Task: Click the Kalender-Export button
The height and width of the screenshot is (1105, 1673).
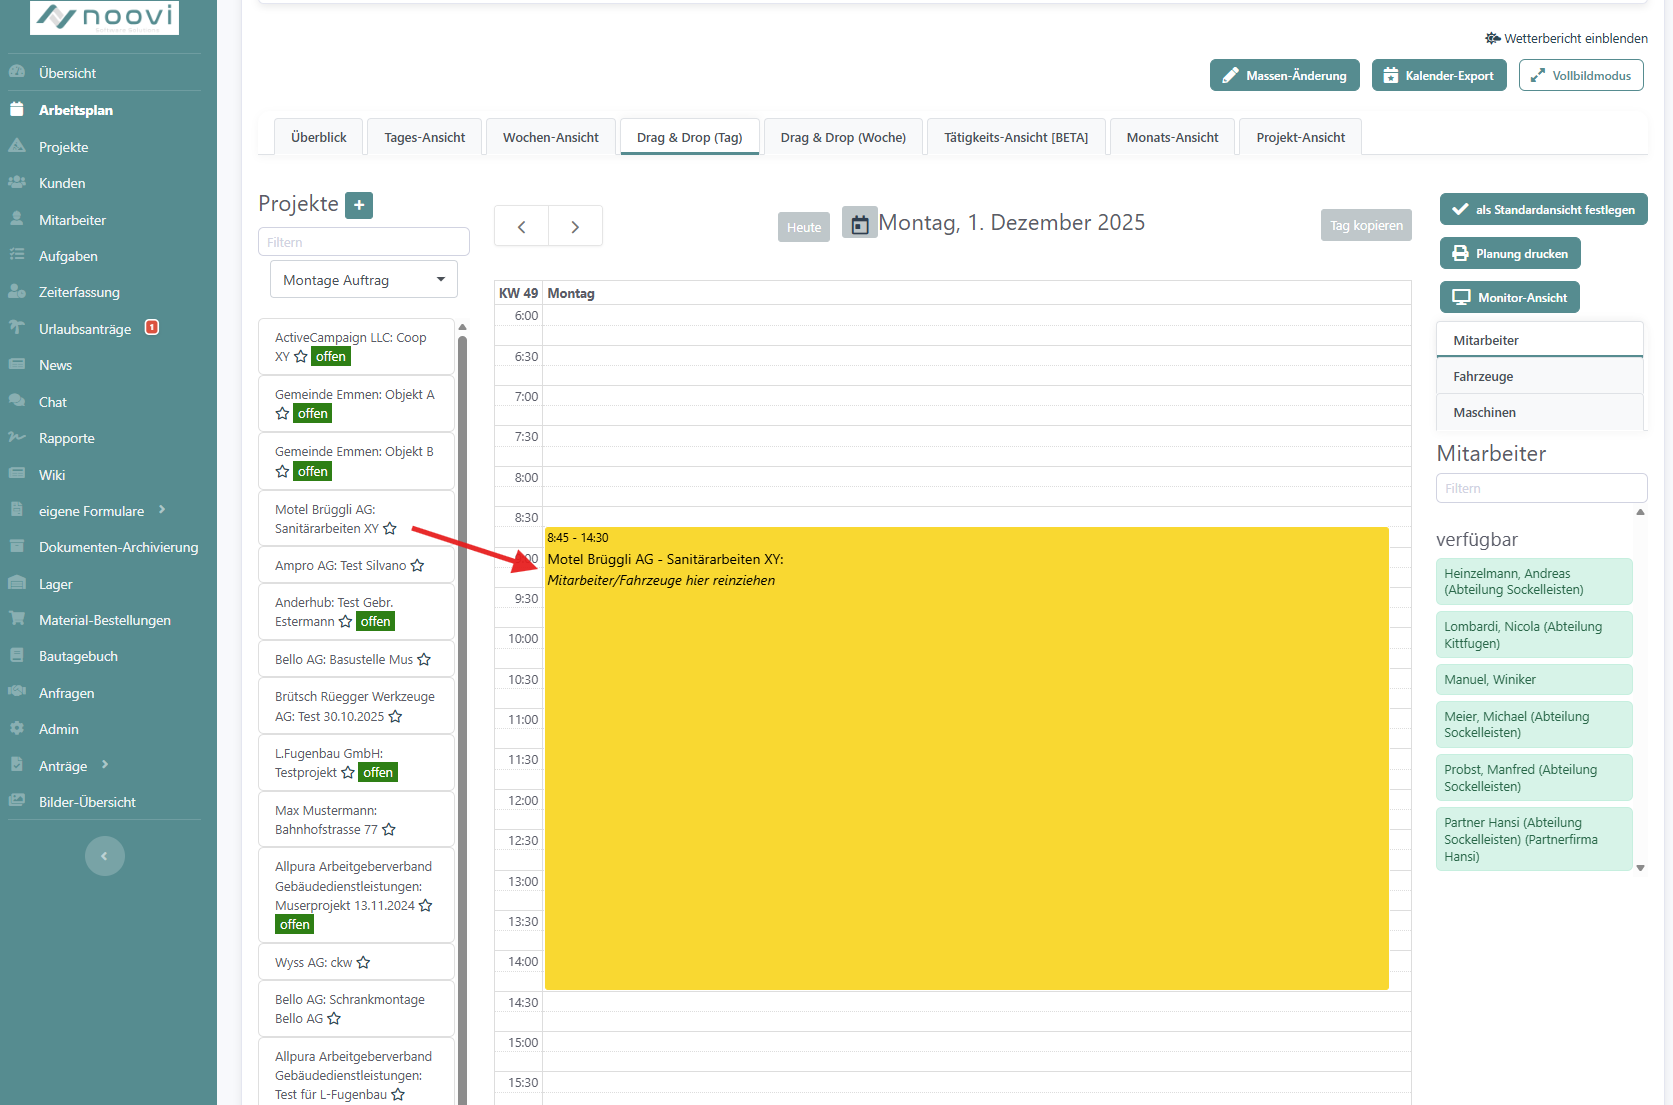Action: pyautogui.click(x=1439, y=75)
